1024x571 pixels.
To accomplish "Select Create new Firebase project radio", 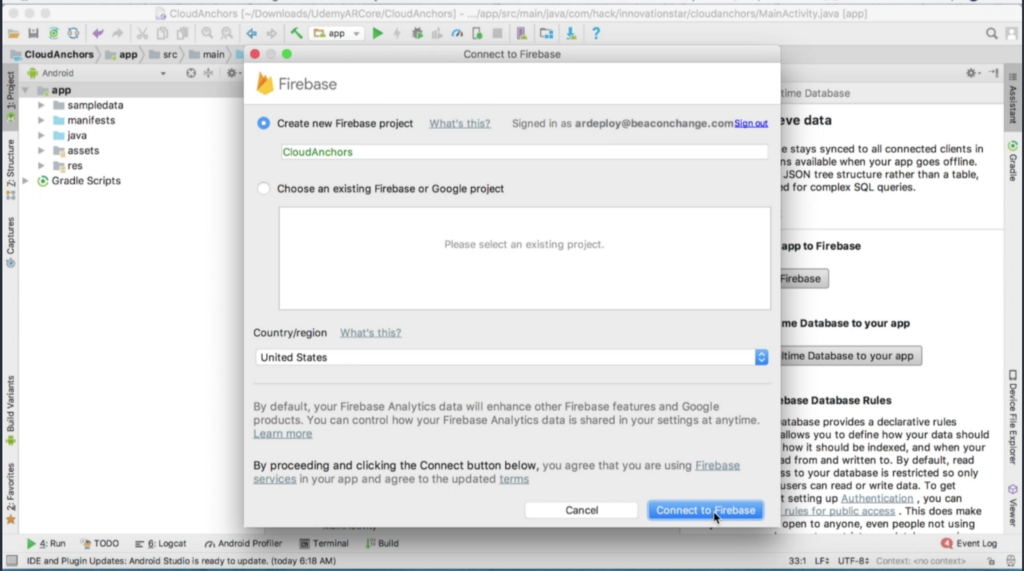I will 263,123.
